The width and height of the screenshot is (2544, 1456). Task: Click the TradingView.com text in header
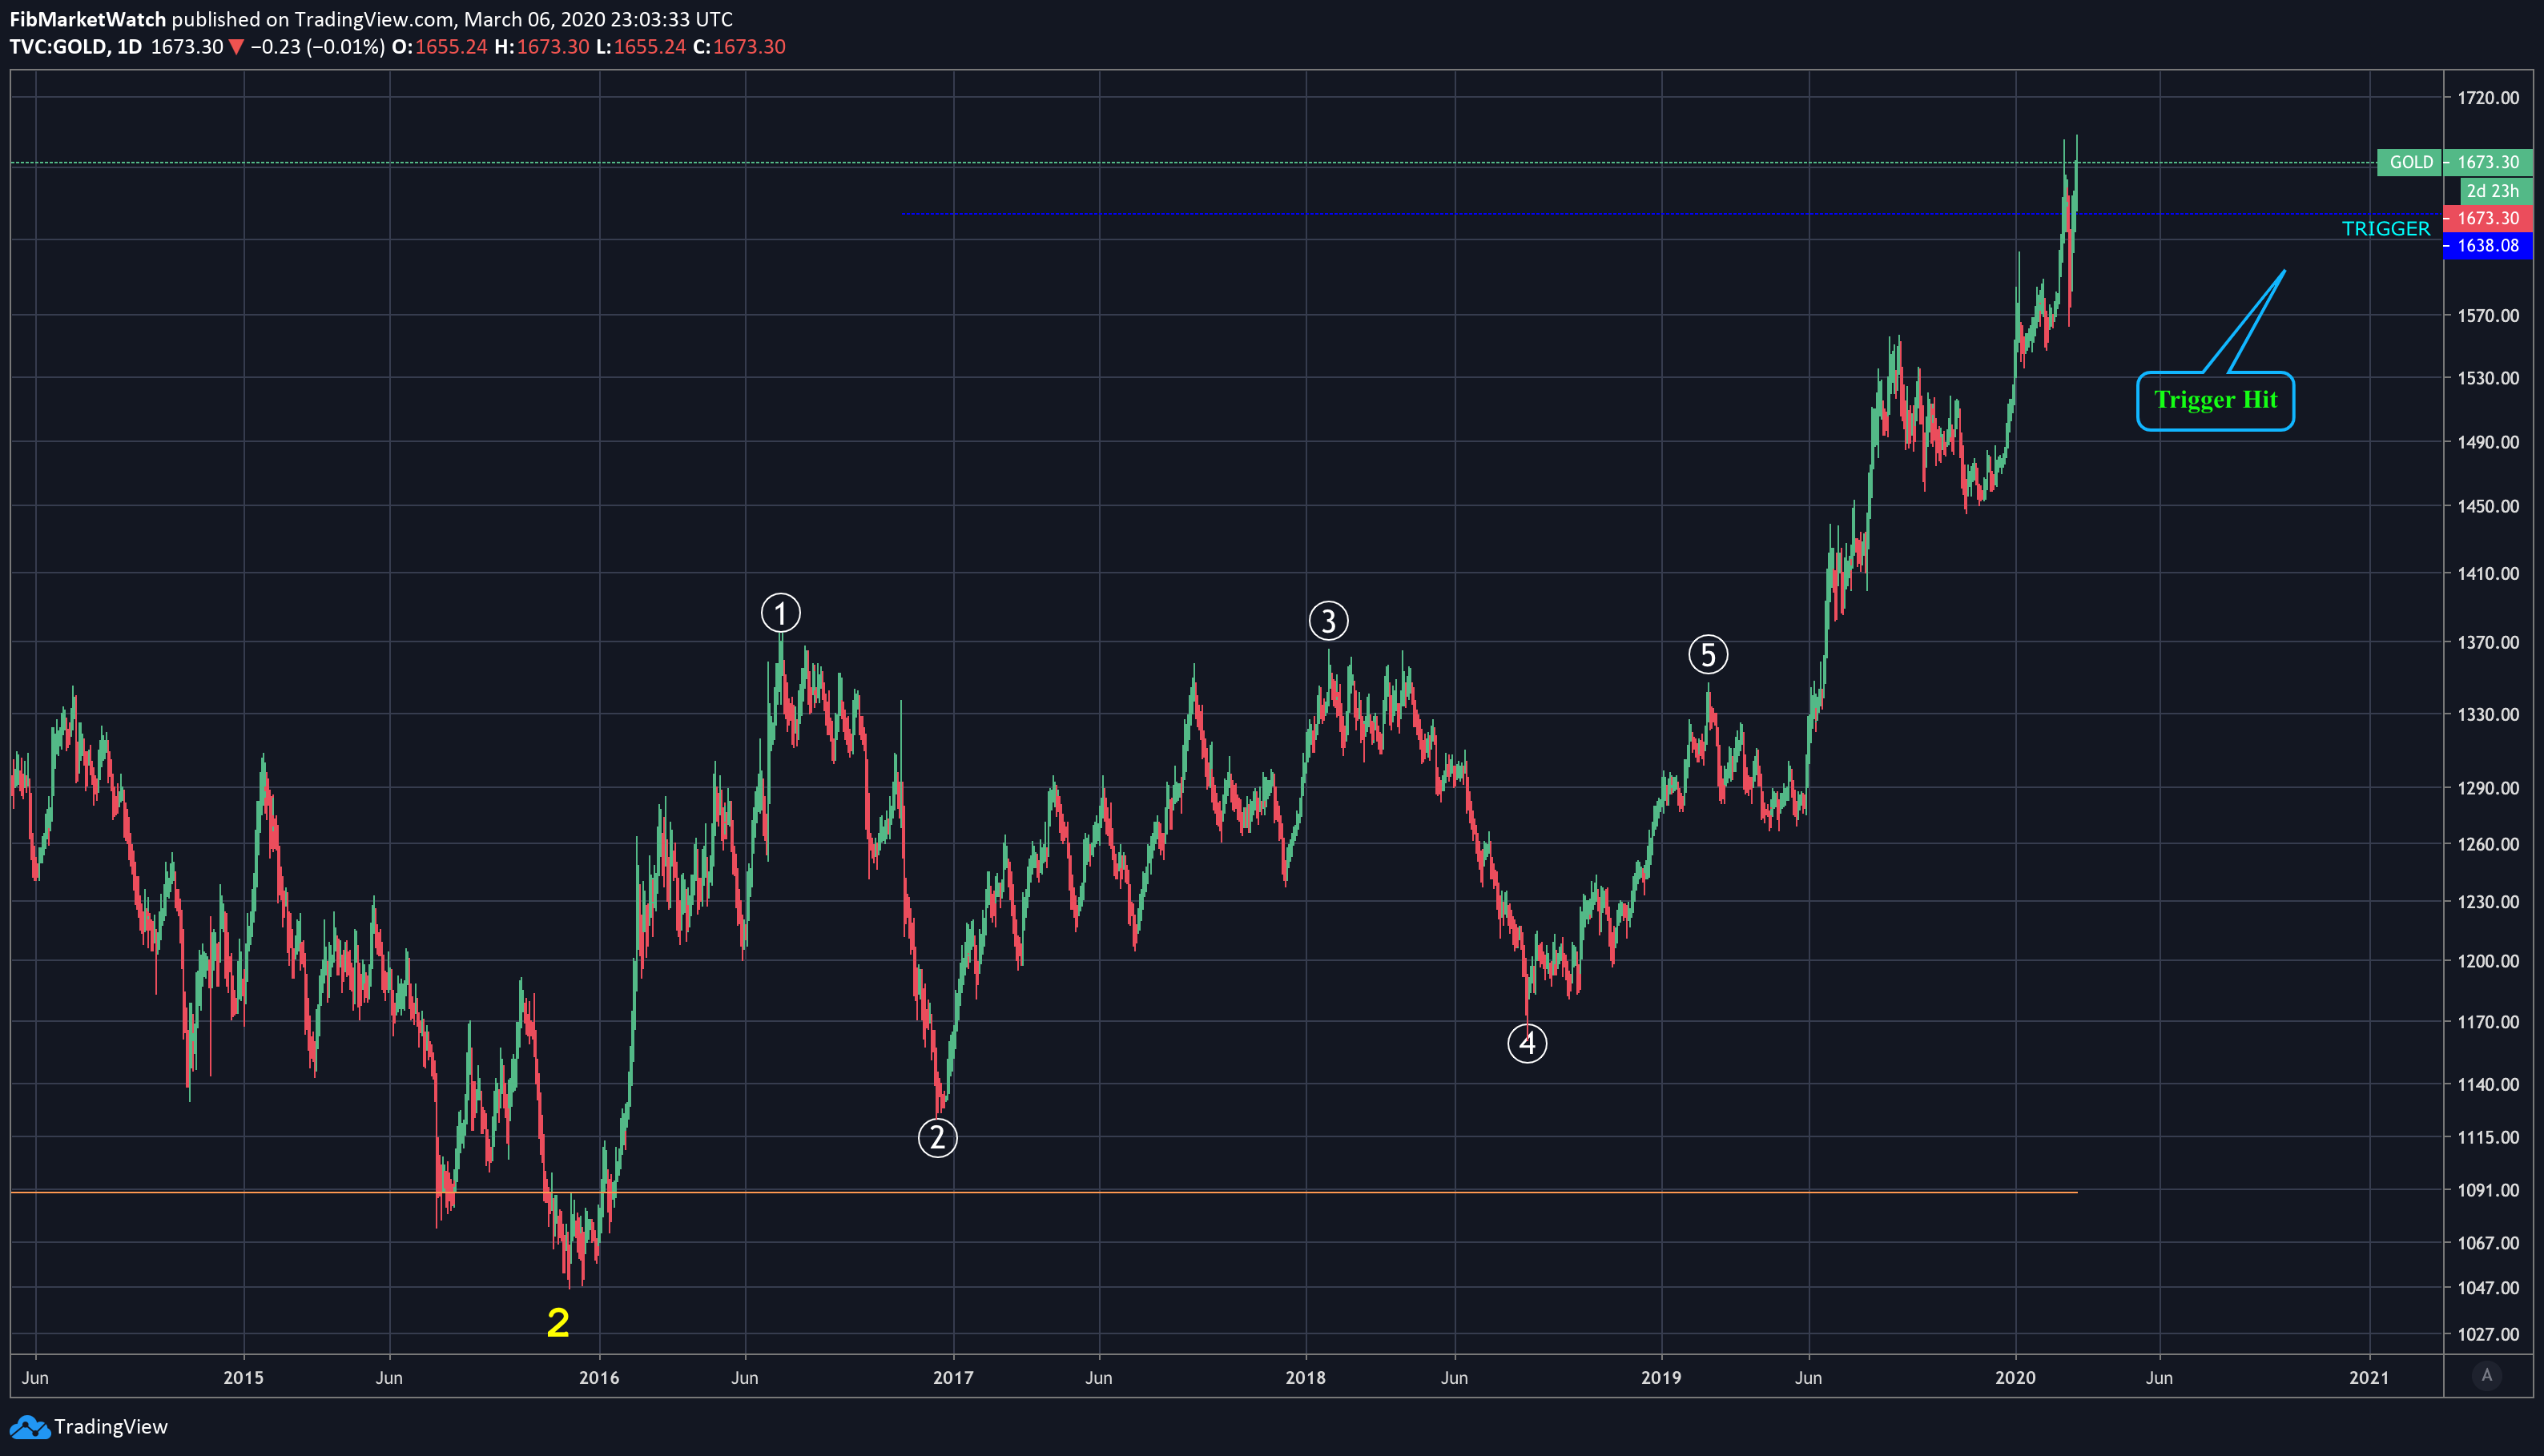click(x=373, y=19)
